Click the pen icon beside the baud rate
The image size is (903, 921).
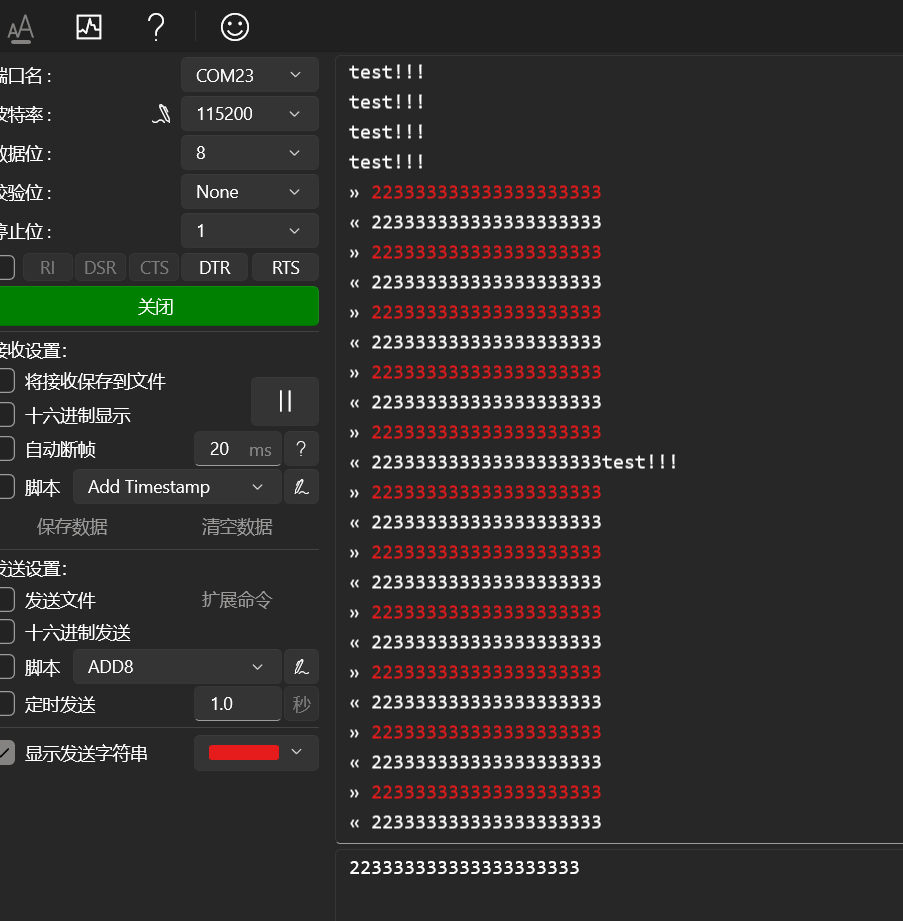(160, 115)
